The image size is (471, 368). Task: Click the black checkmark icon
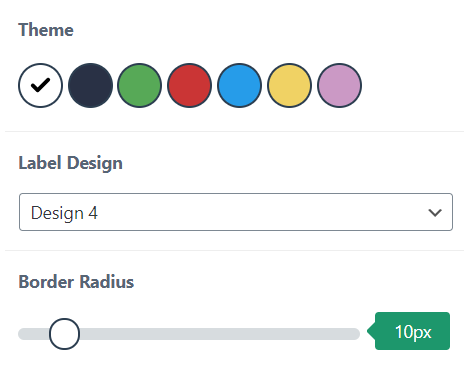tap(40, 85)
